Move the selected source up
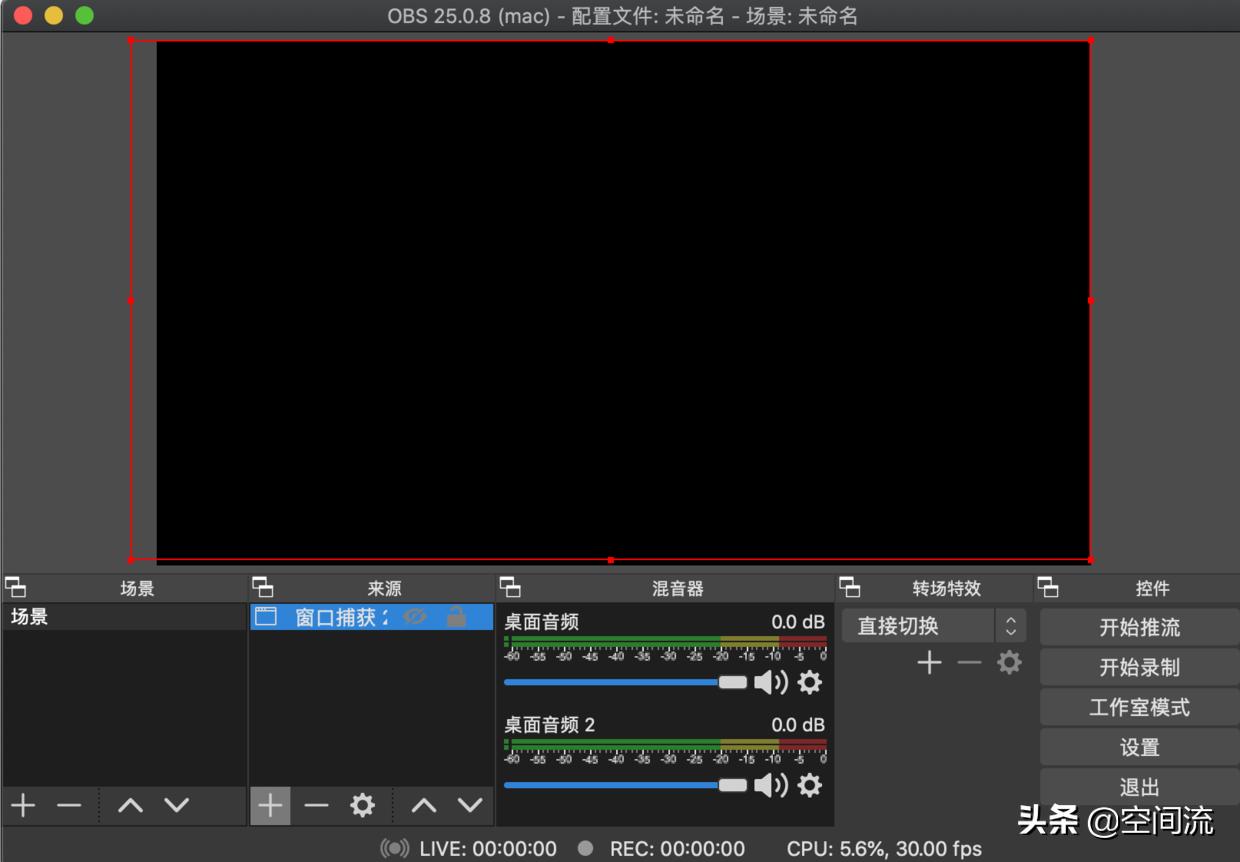 point(424,806)
